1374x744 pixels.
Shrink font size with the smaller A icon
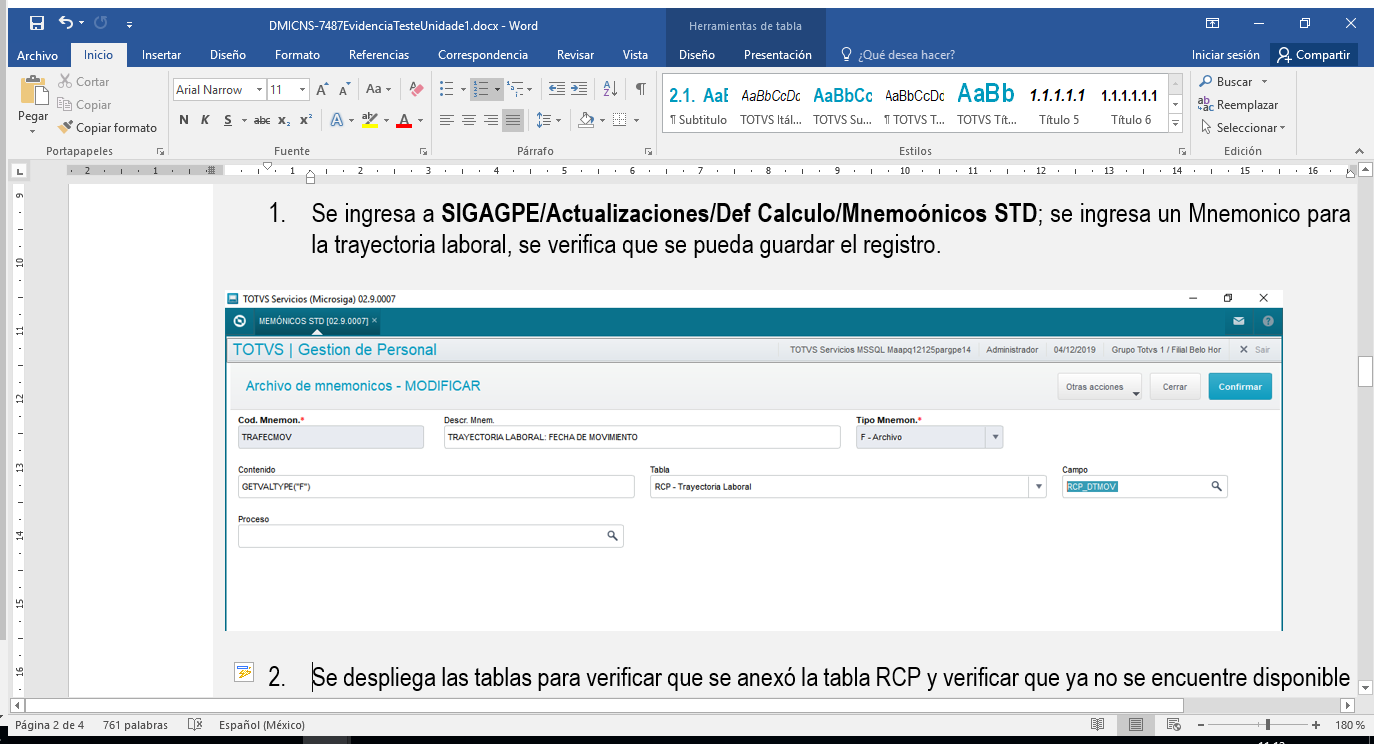(345, 90)
